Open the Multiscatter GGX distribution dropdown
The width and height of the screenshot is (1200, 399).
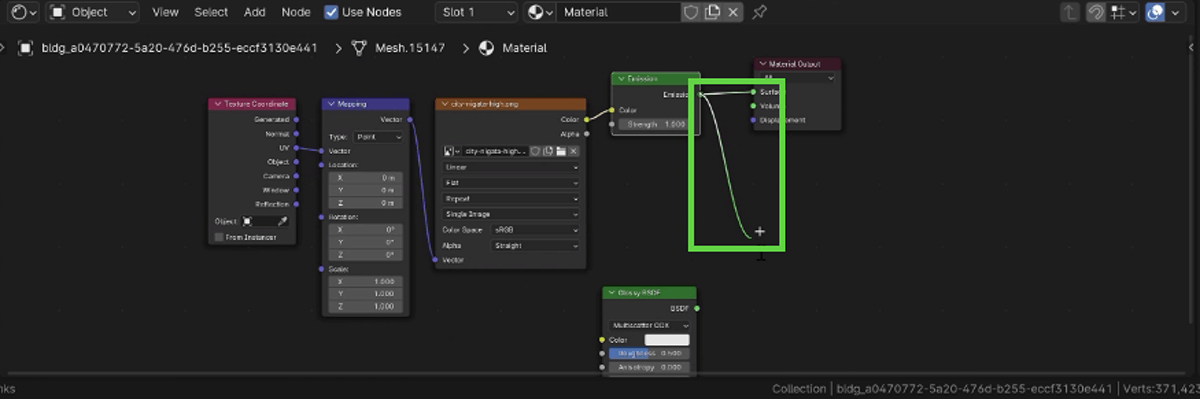pyautogui.click(x=650, y=325)
